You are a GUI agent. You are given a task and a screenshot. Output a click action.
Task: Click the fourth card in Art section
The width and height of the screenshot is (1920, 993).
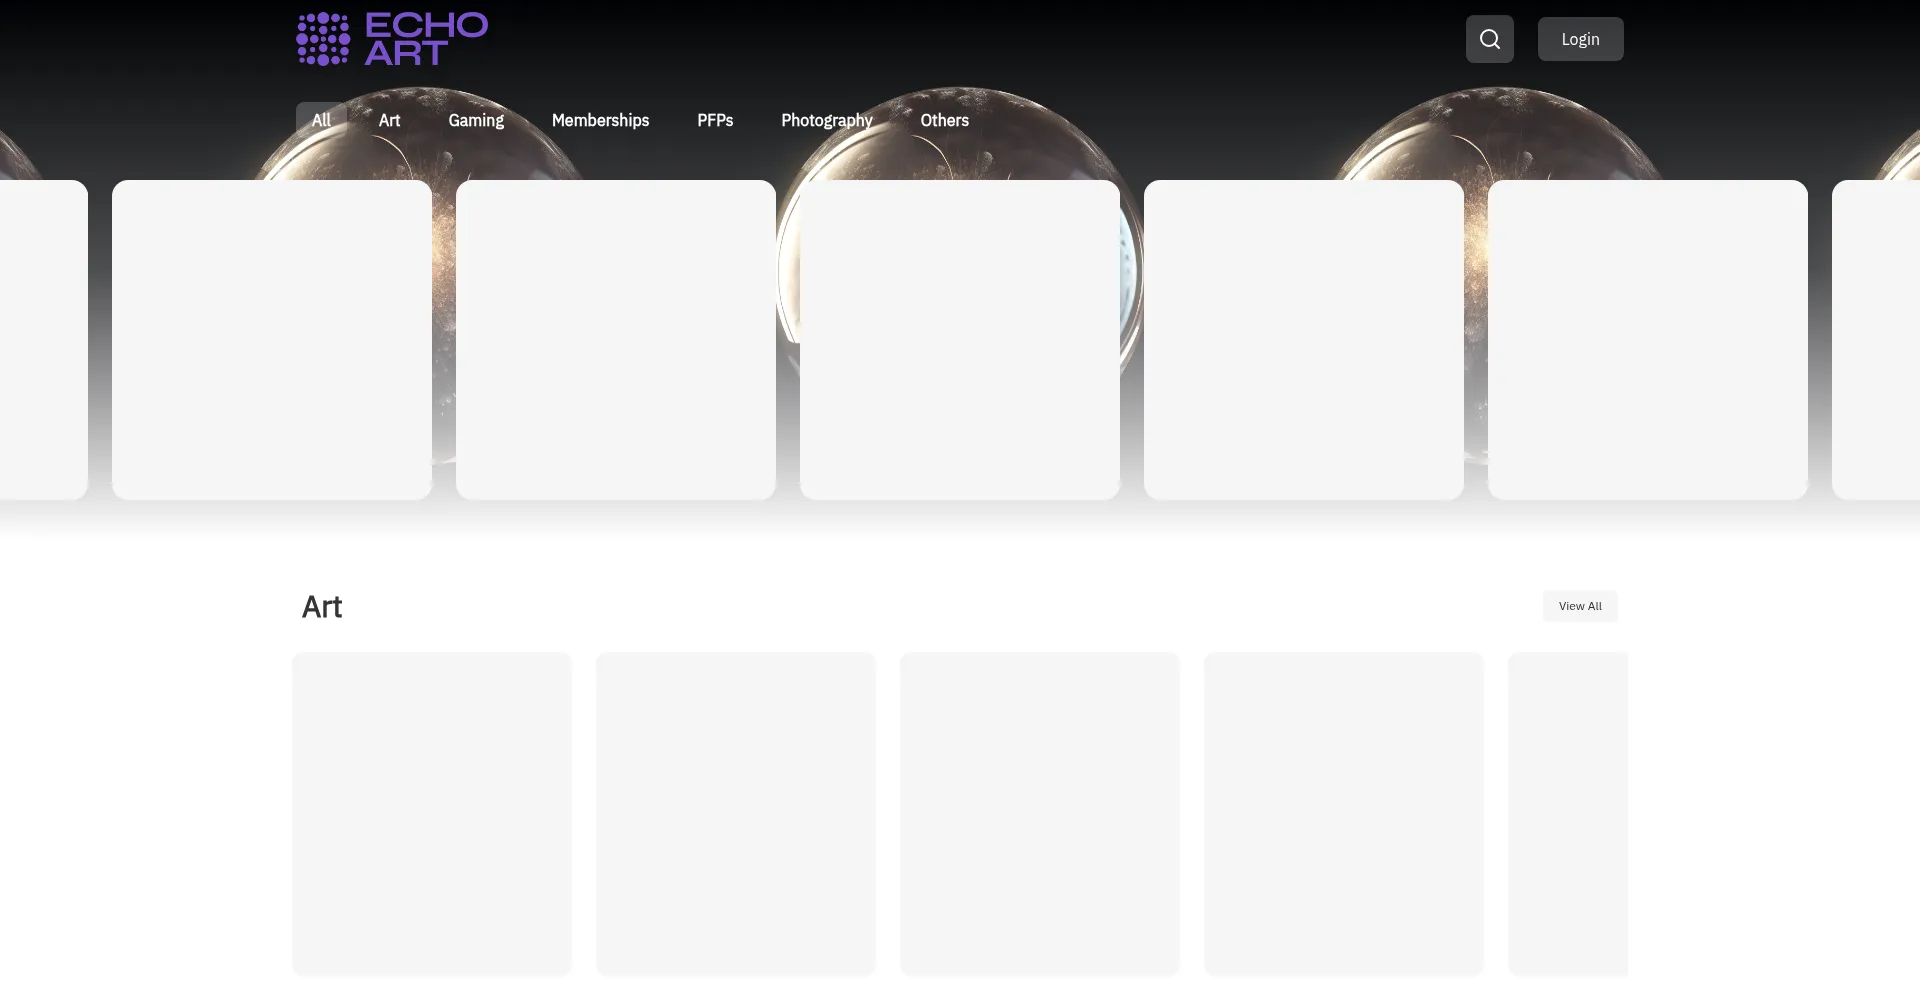click(1344, 813)
